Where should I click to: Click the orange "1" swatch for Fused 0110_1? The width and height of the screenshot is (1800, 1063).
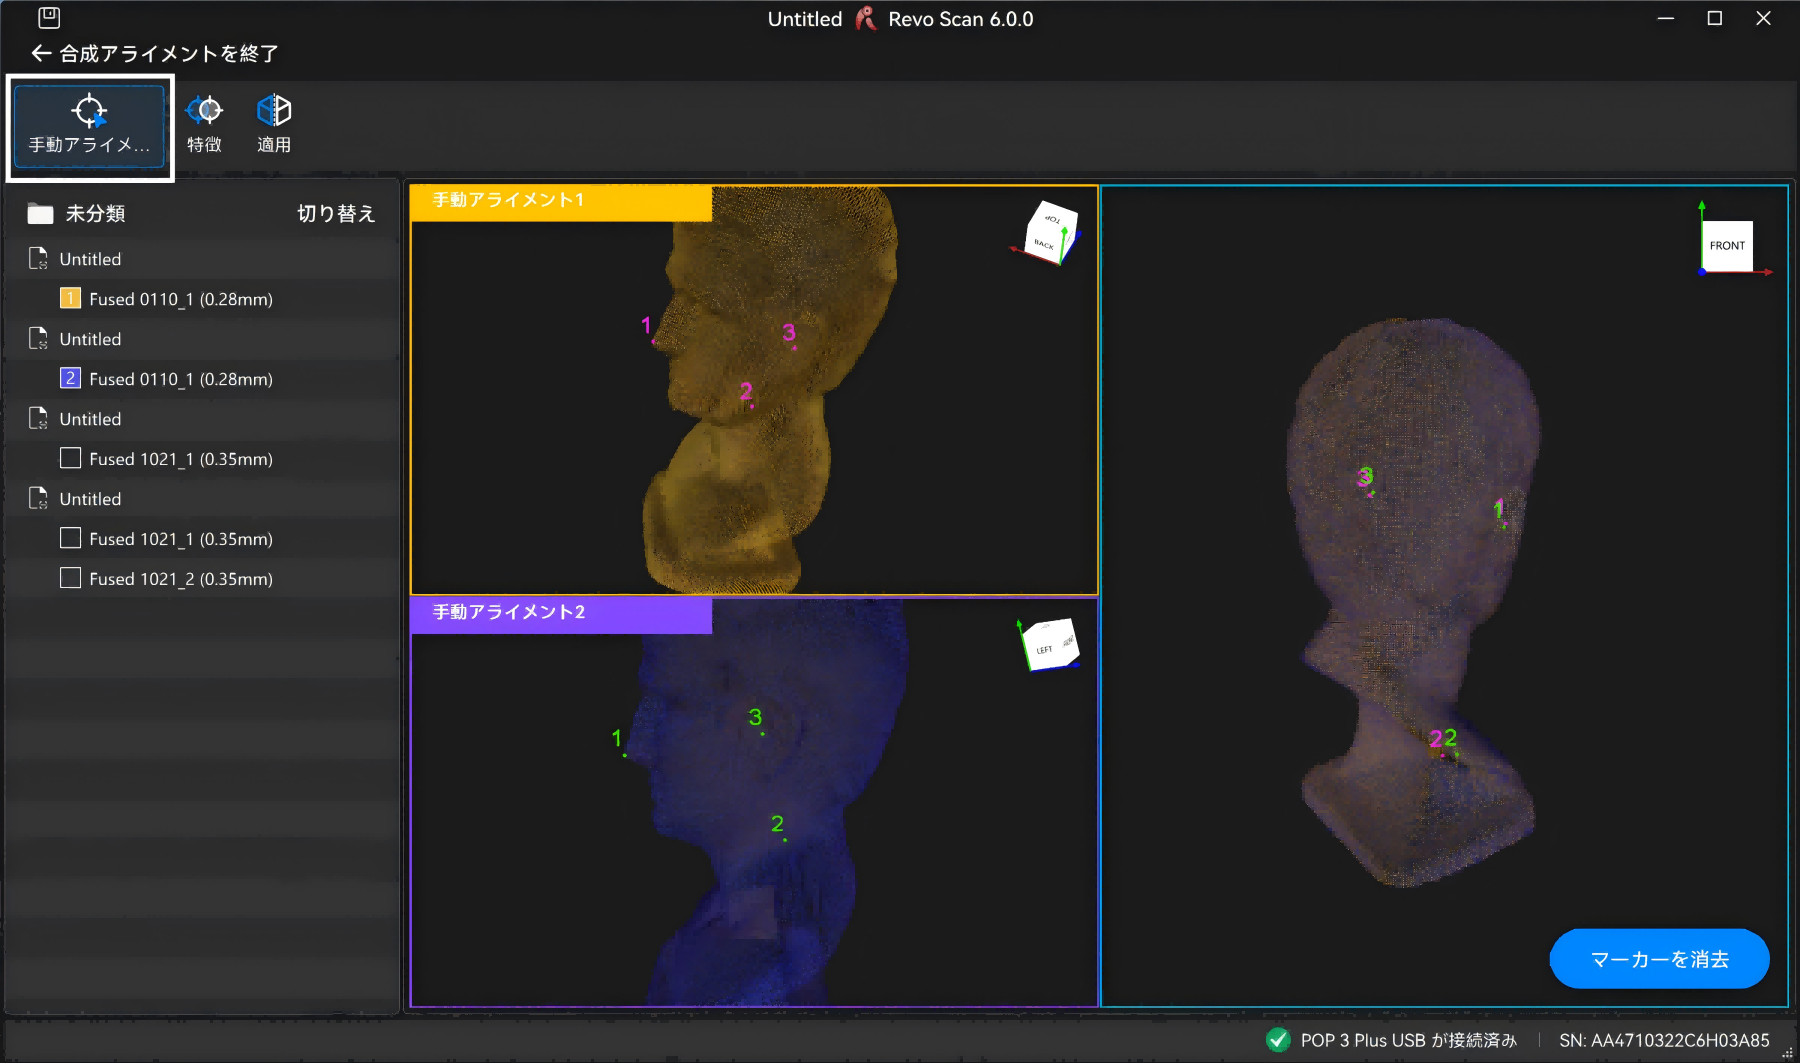(x=70, y=299)
